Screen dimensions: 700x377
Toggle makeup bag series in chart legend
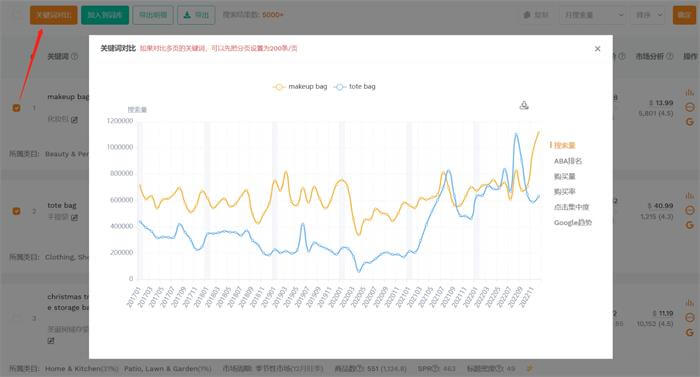[300, 87]
